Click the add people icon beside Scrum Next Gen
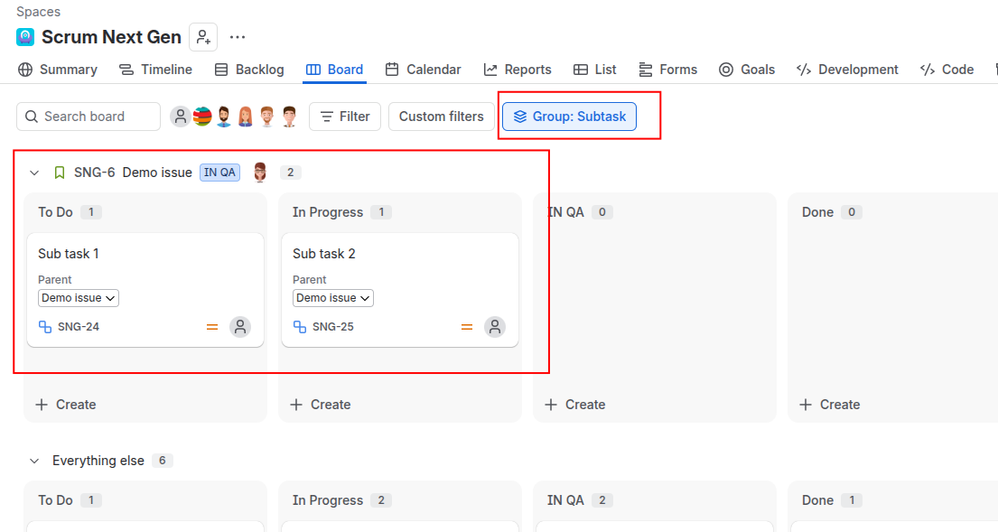This screenshot has height=532, width=998. pos(203,37)
